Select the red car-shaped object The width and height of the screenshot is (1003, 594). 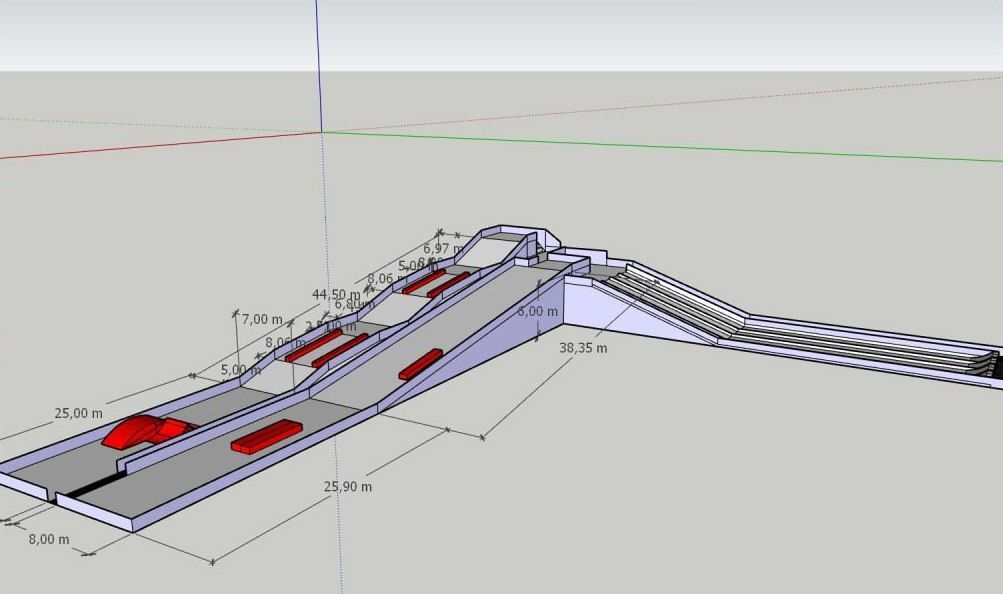149,430
